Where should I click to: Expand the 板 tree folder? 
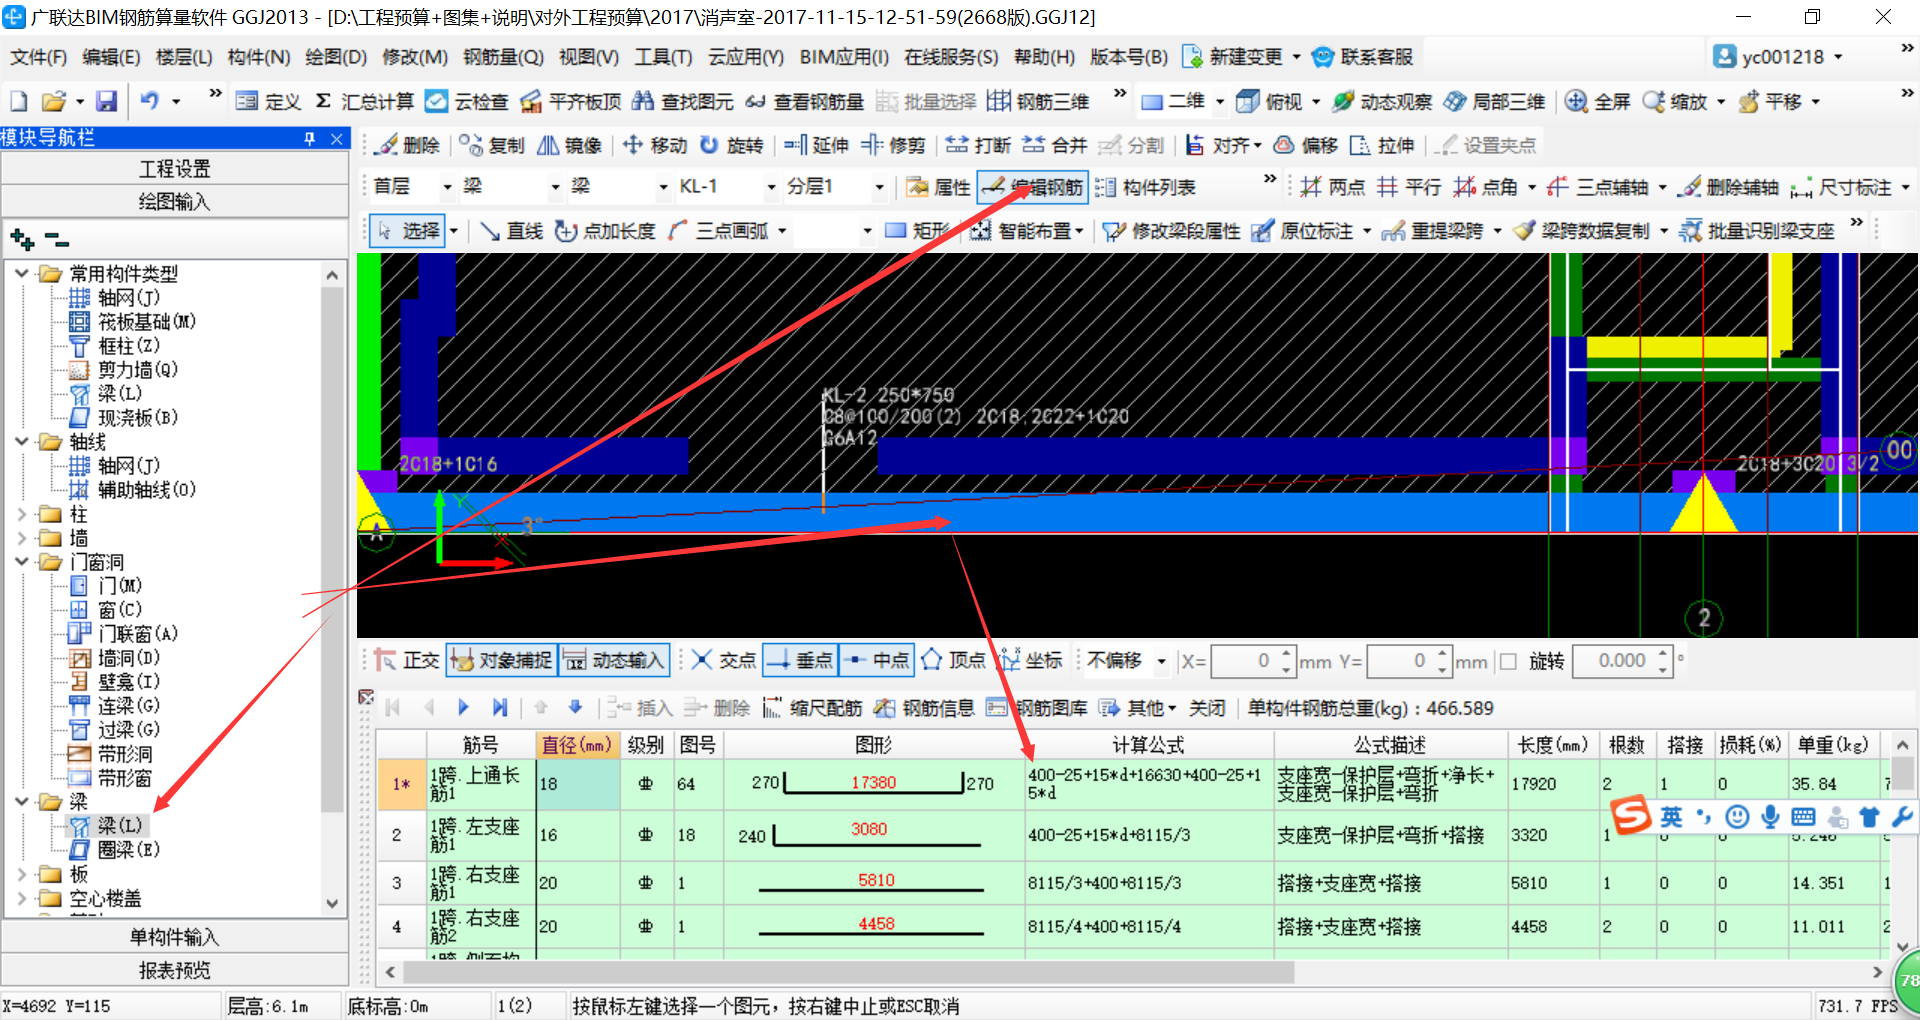click(x=22, y=874)
